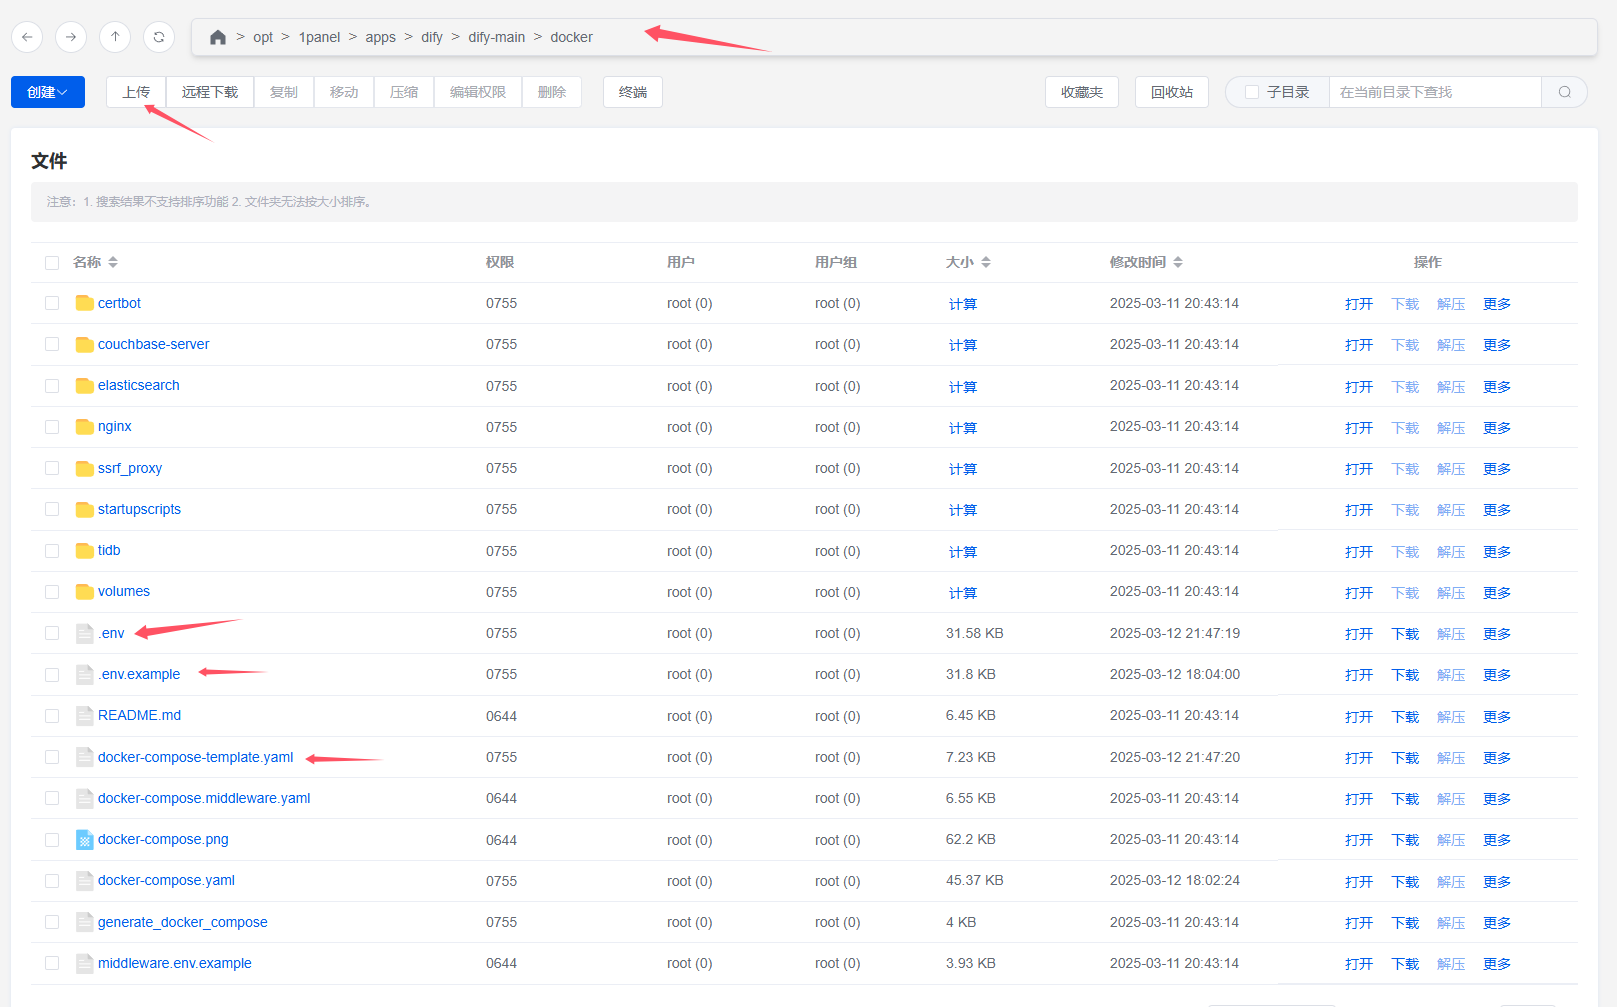The image size is (1617, 1007).
Task: Select all files with header checkbox
Action: coord(52,263)
